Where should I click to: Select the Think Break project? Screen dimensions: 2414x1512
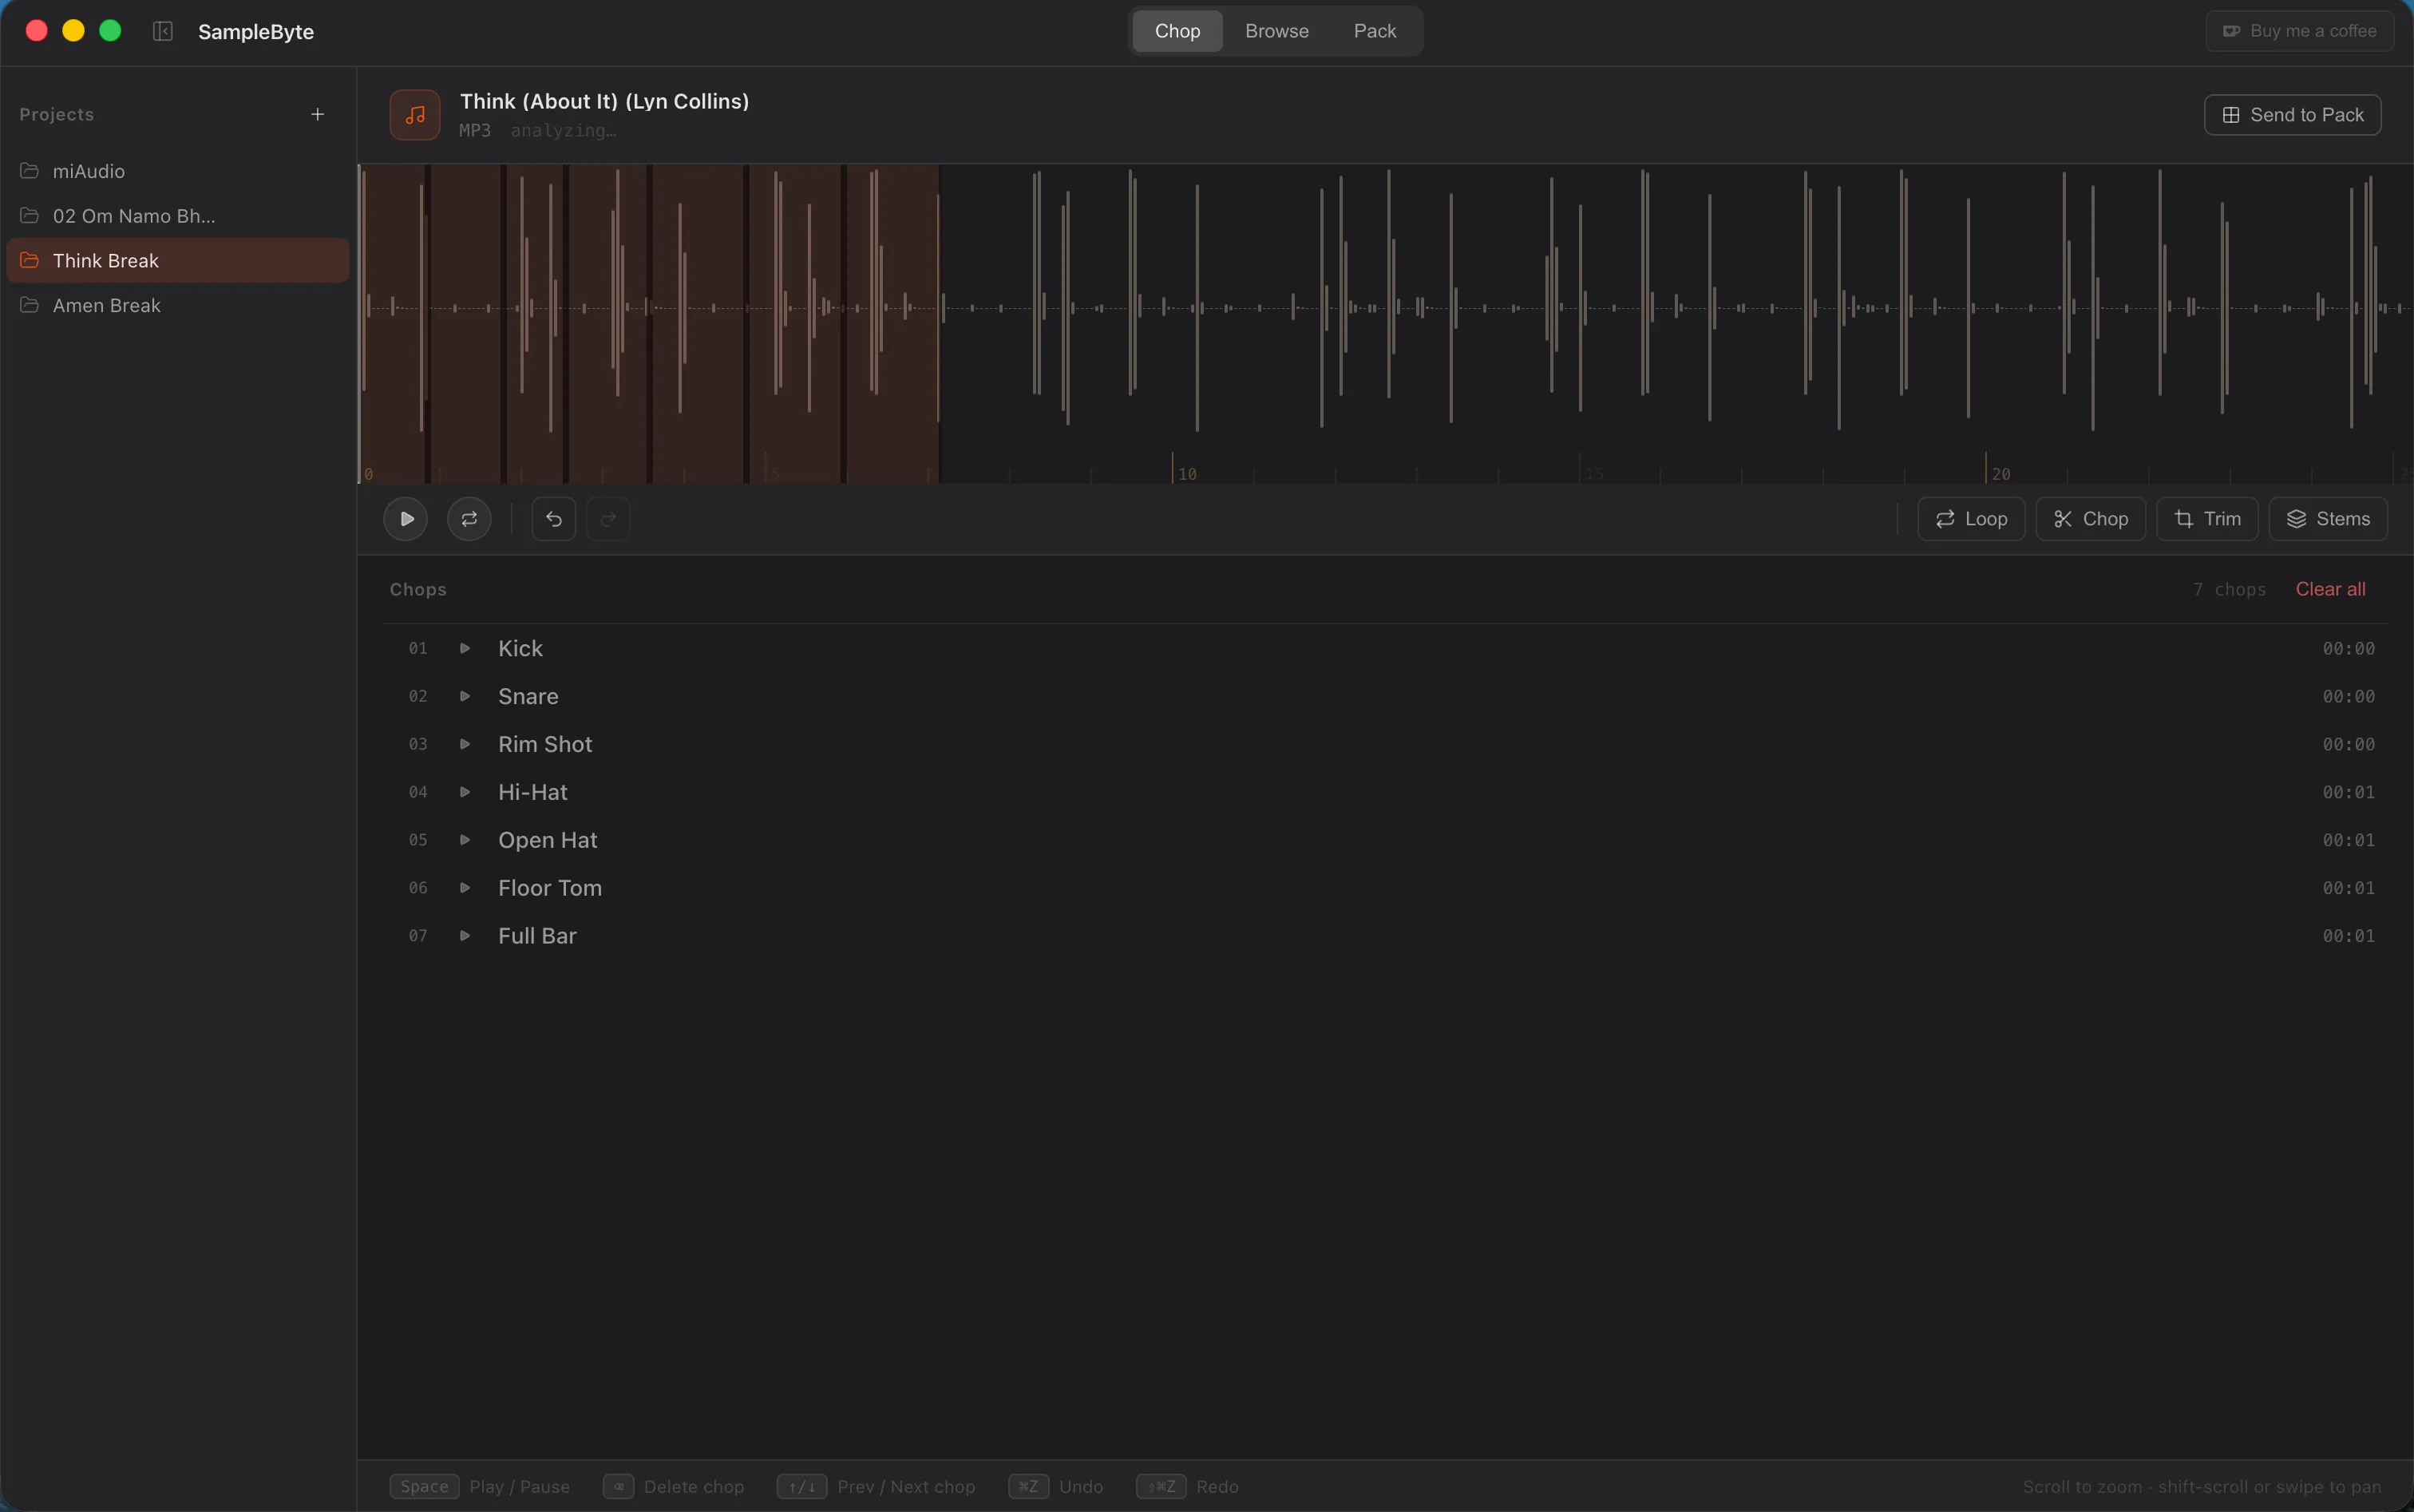(178, 260)
